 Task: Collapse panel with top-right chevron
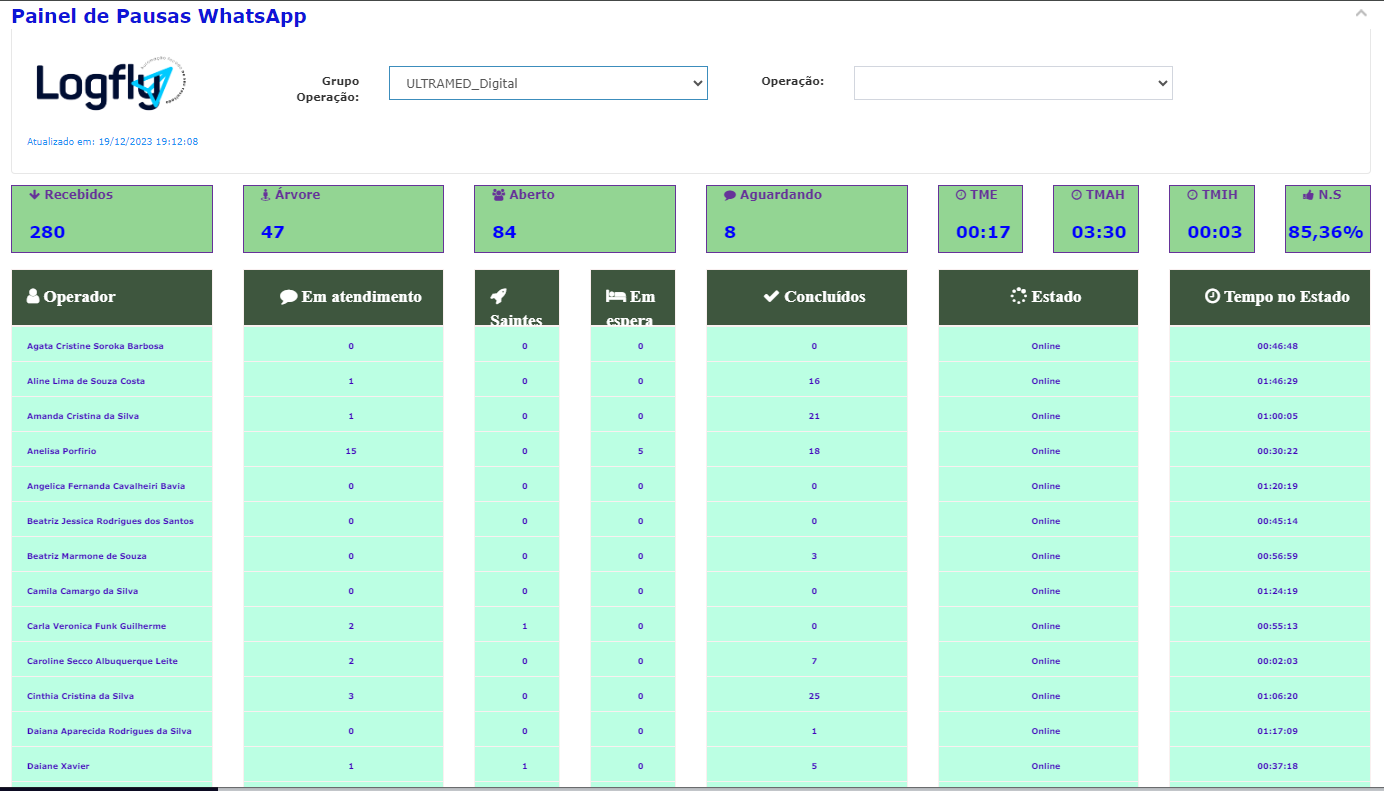tap(1361, 13)
